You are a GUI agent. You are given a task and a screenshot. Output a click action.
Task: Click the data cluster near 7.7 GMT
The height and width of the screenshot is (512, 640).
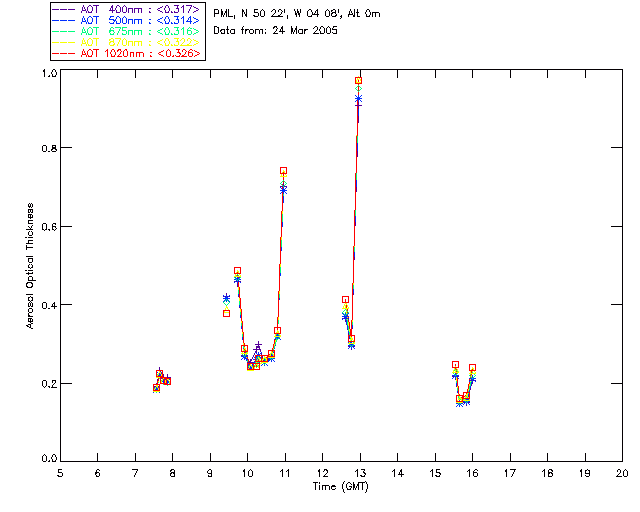click(161, 380)
